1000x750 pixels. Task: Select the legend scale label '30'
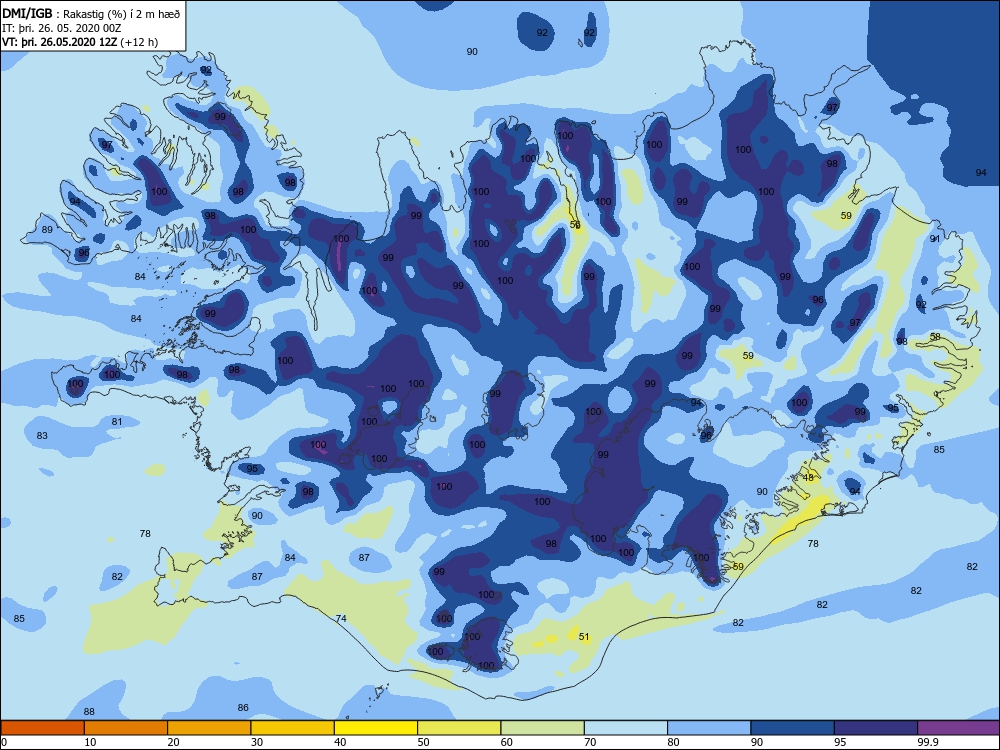pos(257,742)
